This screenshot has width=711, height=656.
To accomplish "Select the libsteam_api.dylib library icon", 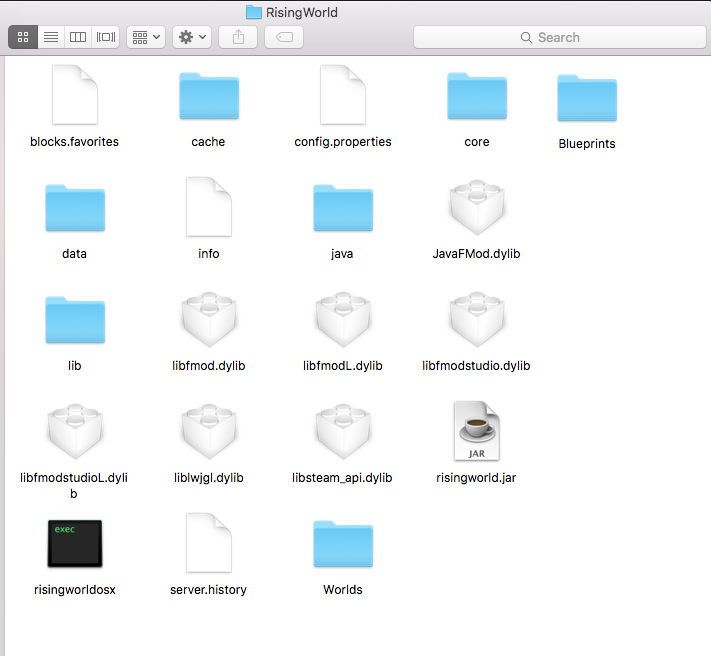I will pos(343,431).
